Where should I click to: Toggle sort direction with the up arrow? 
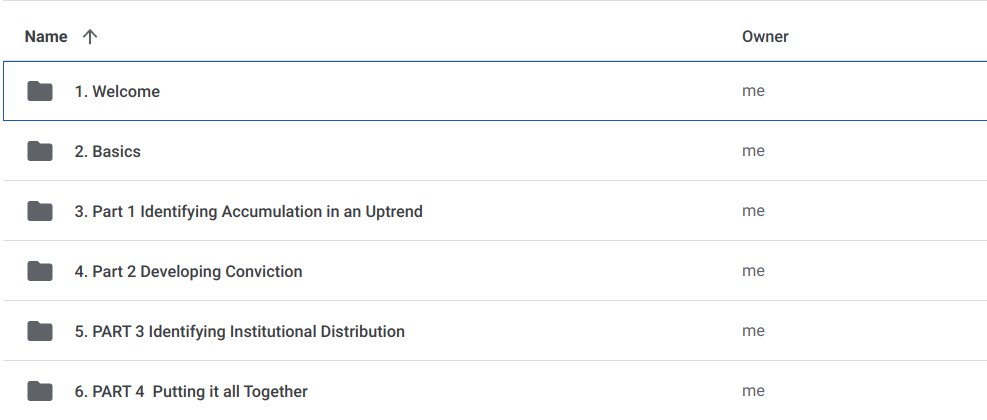click(90, 37)
